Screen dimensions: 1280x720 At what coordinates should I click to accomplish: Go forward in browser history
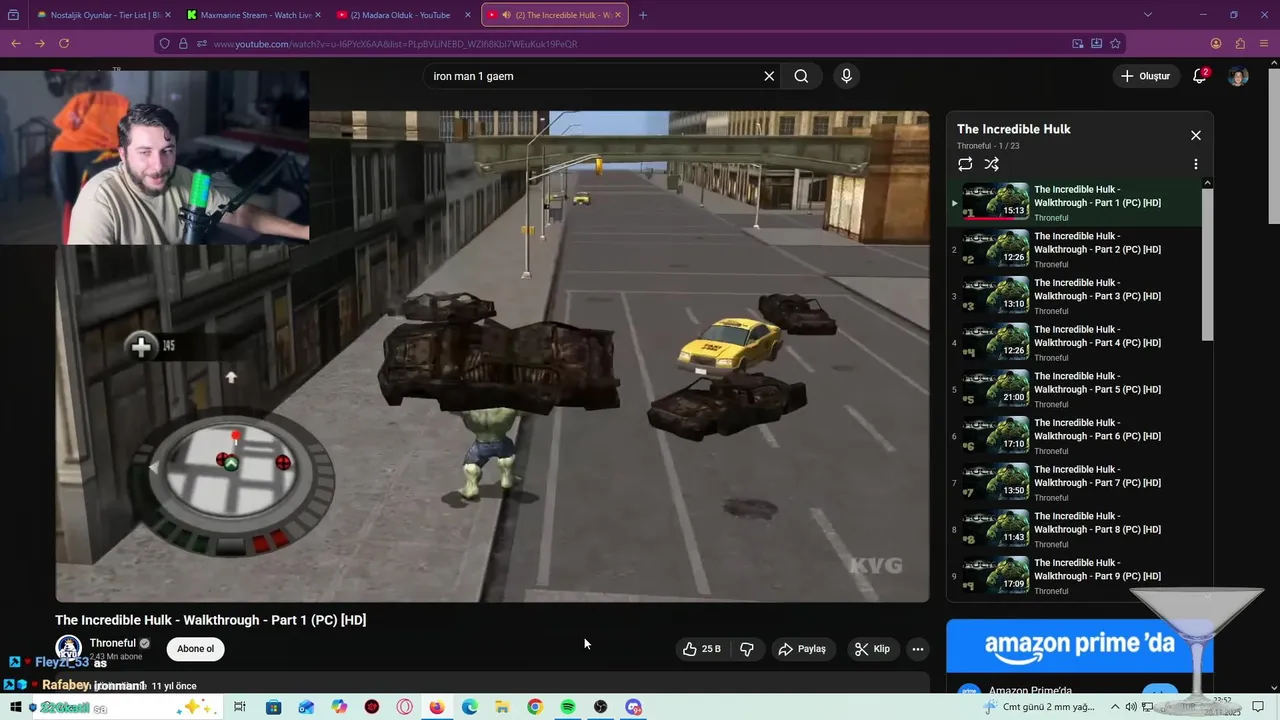(x=40, y=43)
